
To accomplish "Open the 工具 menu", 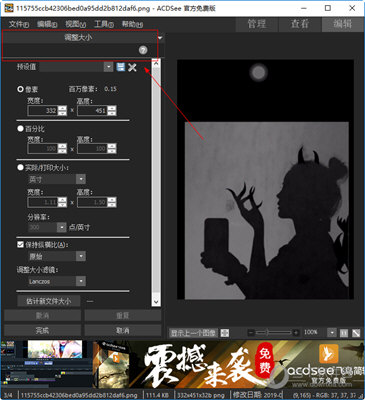I will tap(104, 24).
